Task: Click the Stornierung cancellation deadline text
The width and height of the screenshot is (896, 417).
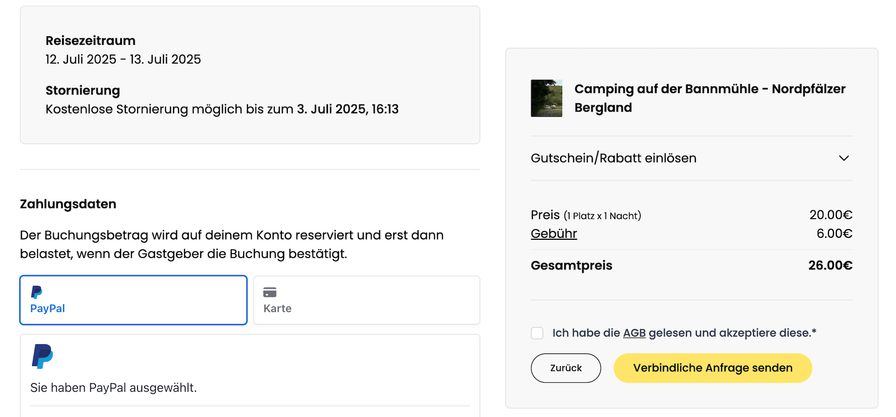Action: pos(222,109)
